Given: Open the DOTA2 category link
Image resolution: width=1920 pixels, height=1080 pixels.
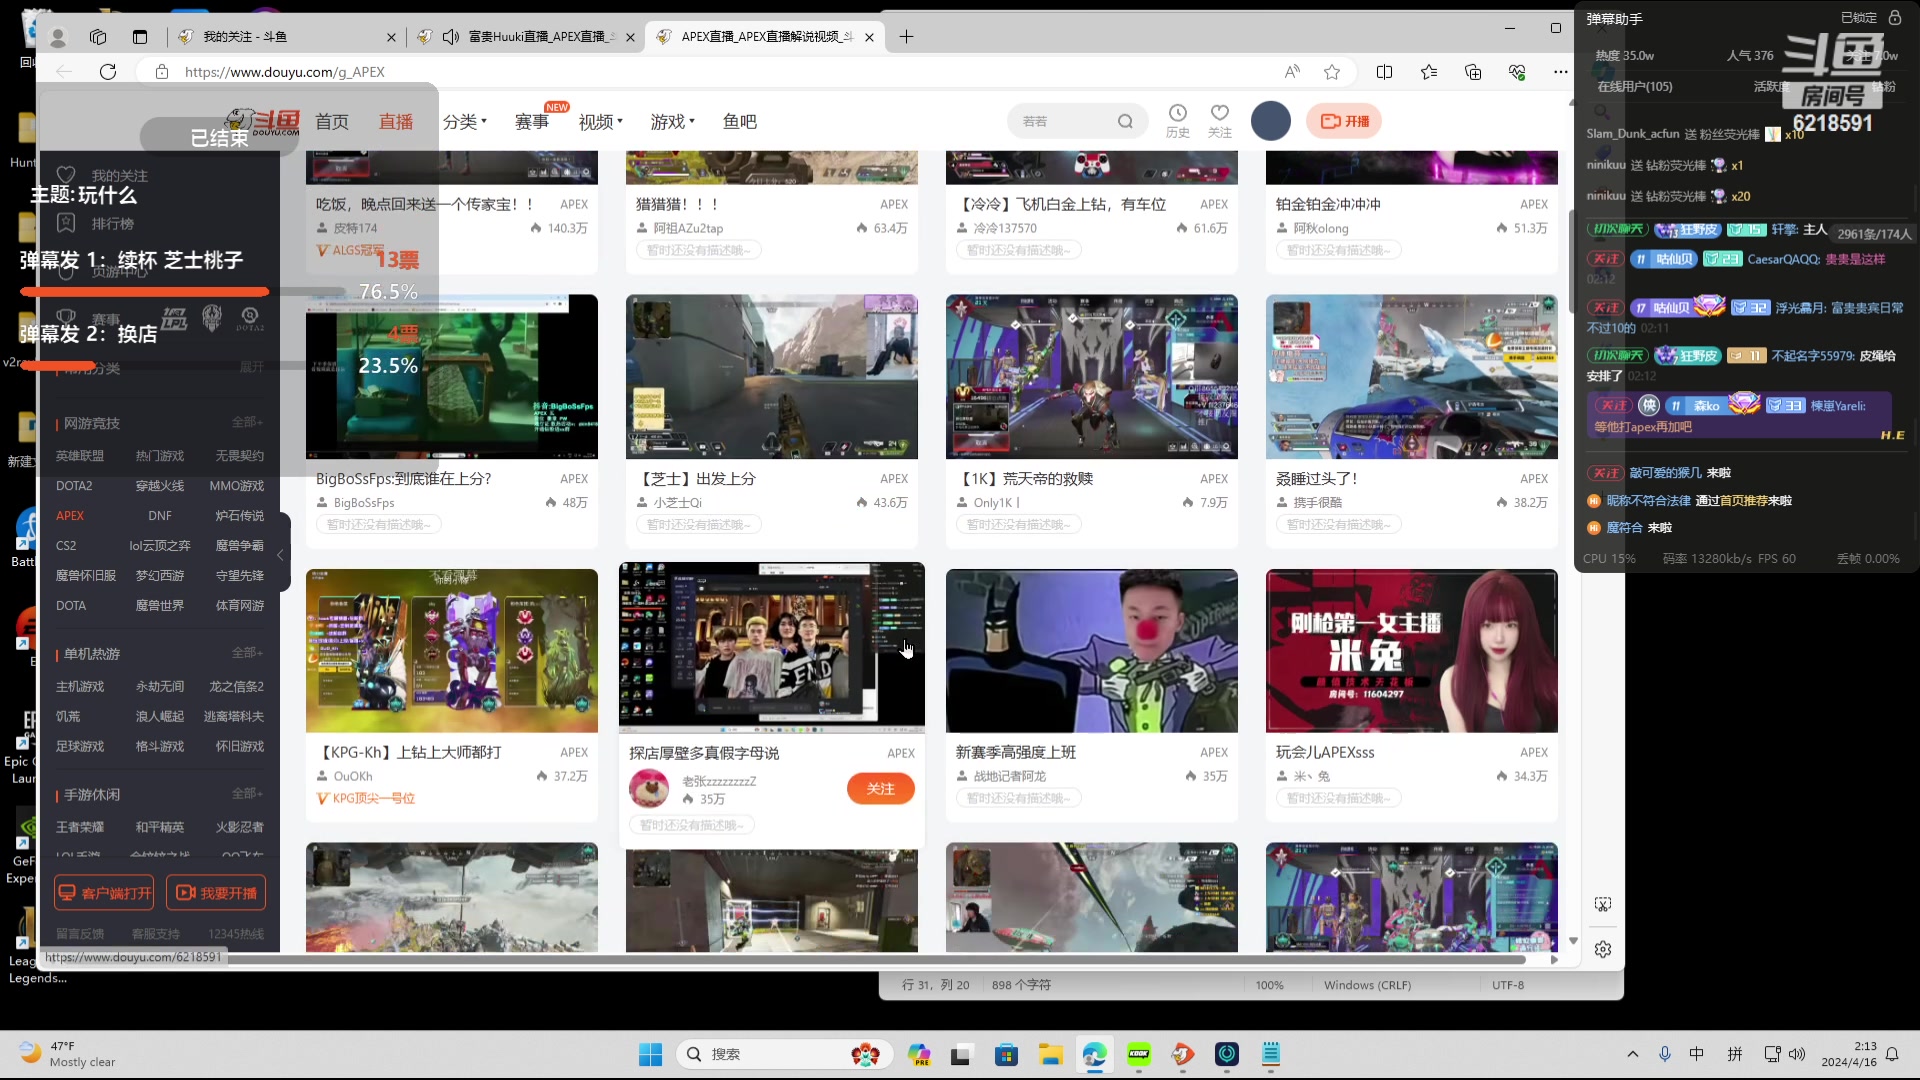Looking at the screenshot, I should pos(74,486).
